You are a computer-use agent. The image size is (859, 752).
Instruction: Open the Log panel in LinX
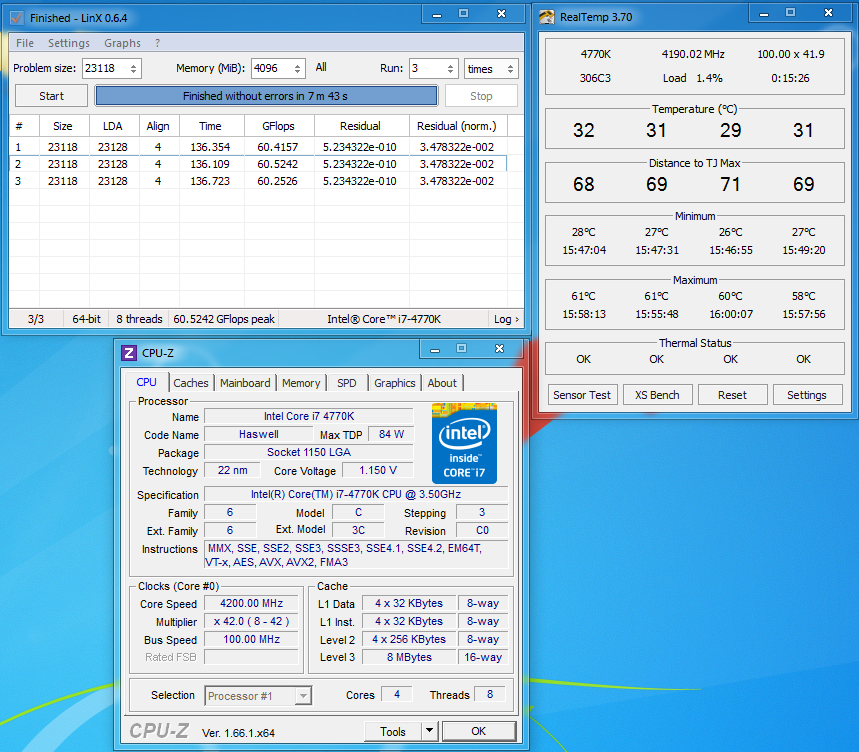click(506, 319)
